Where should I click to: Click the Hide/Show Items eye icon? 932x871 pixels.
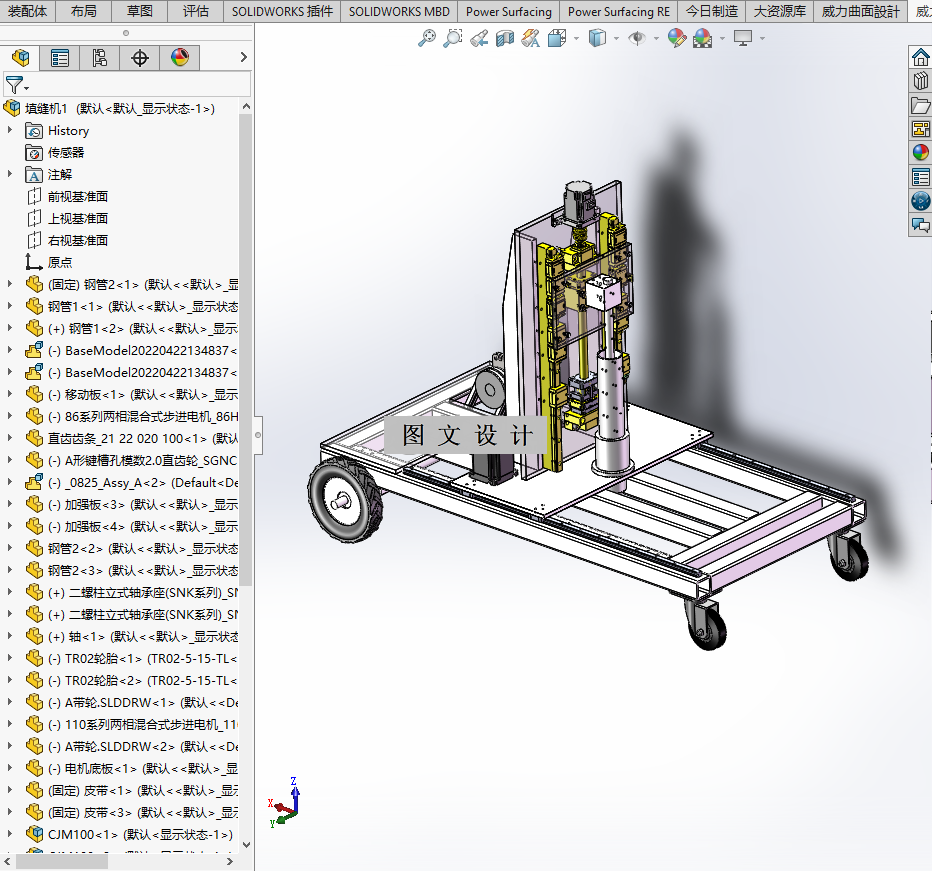[x=637, y=39]
